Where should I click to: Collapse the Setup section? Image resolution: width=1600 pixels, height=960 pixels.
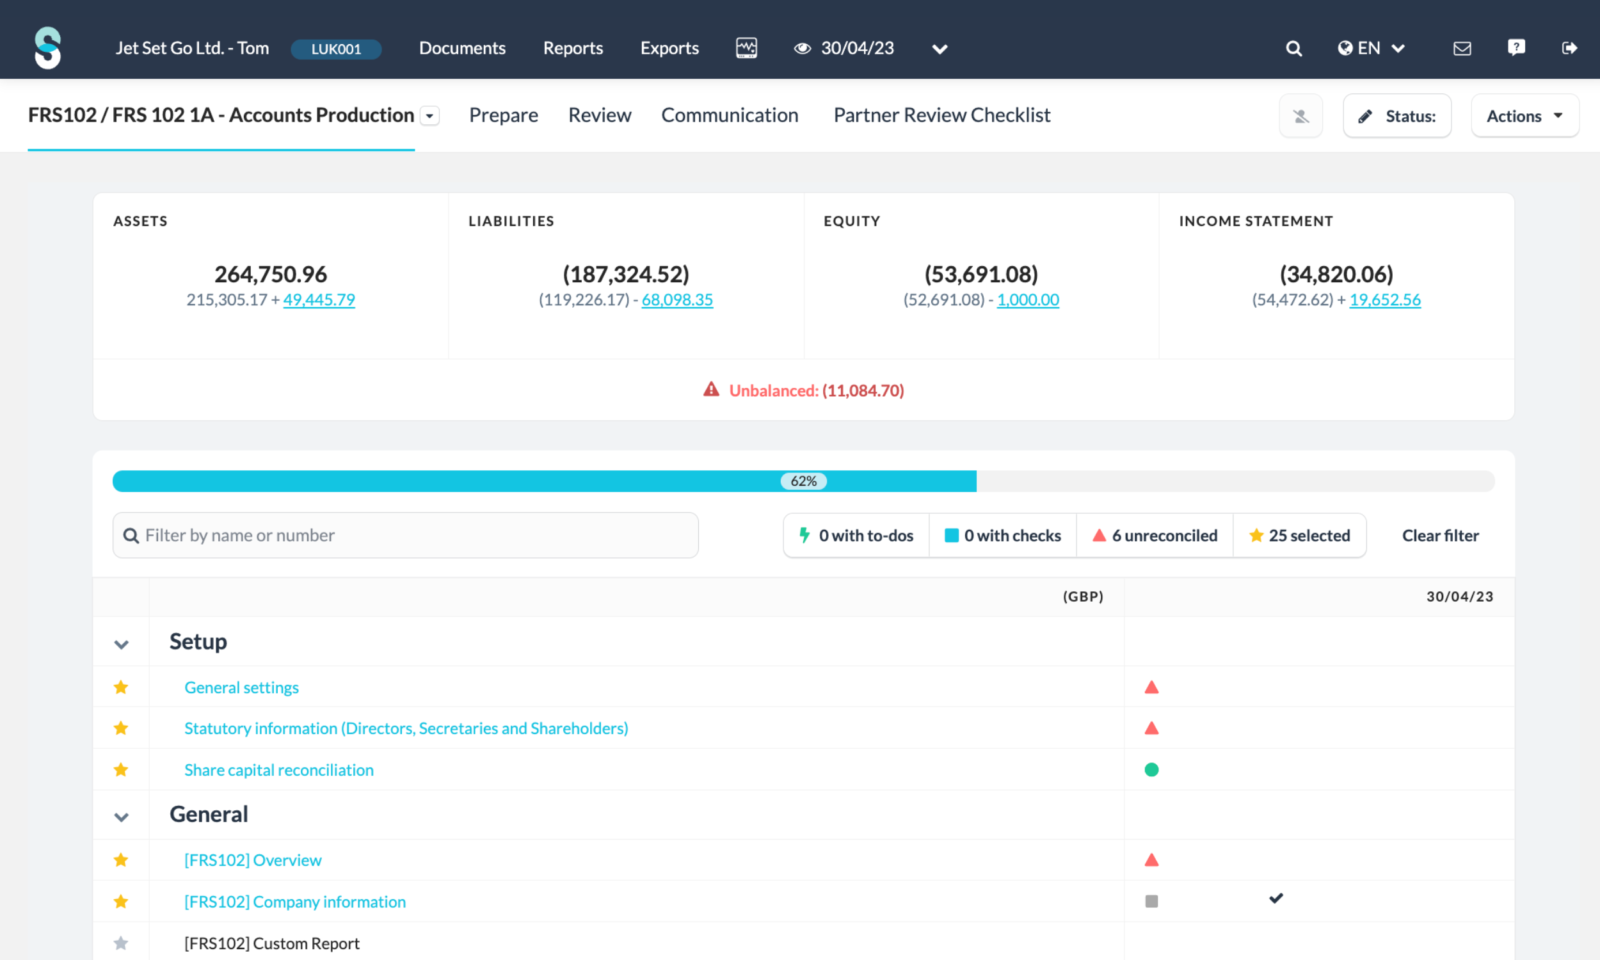point(121,644)
